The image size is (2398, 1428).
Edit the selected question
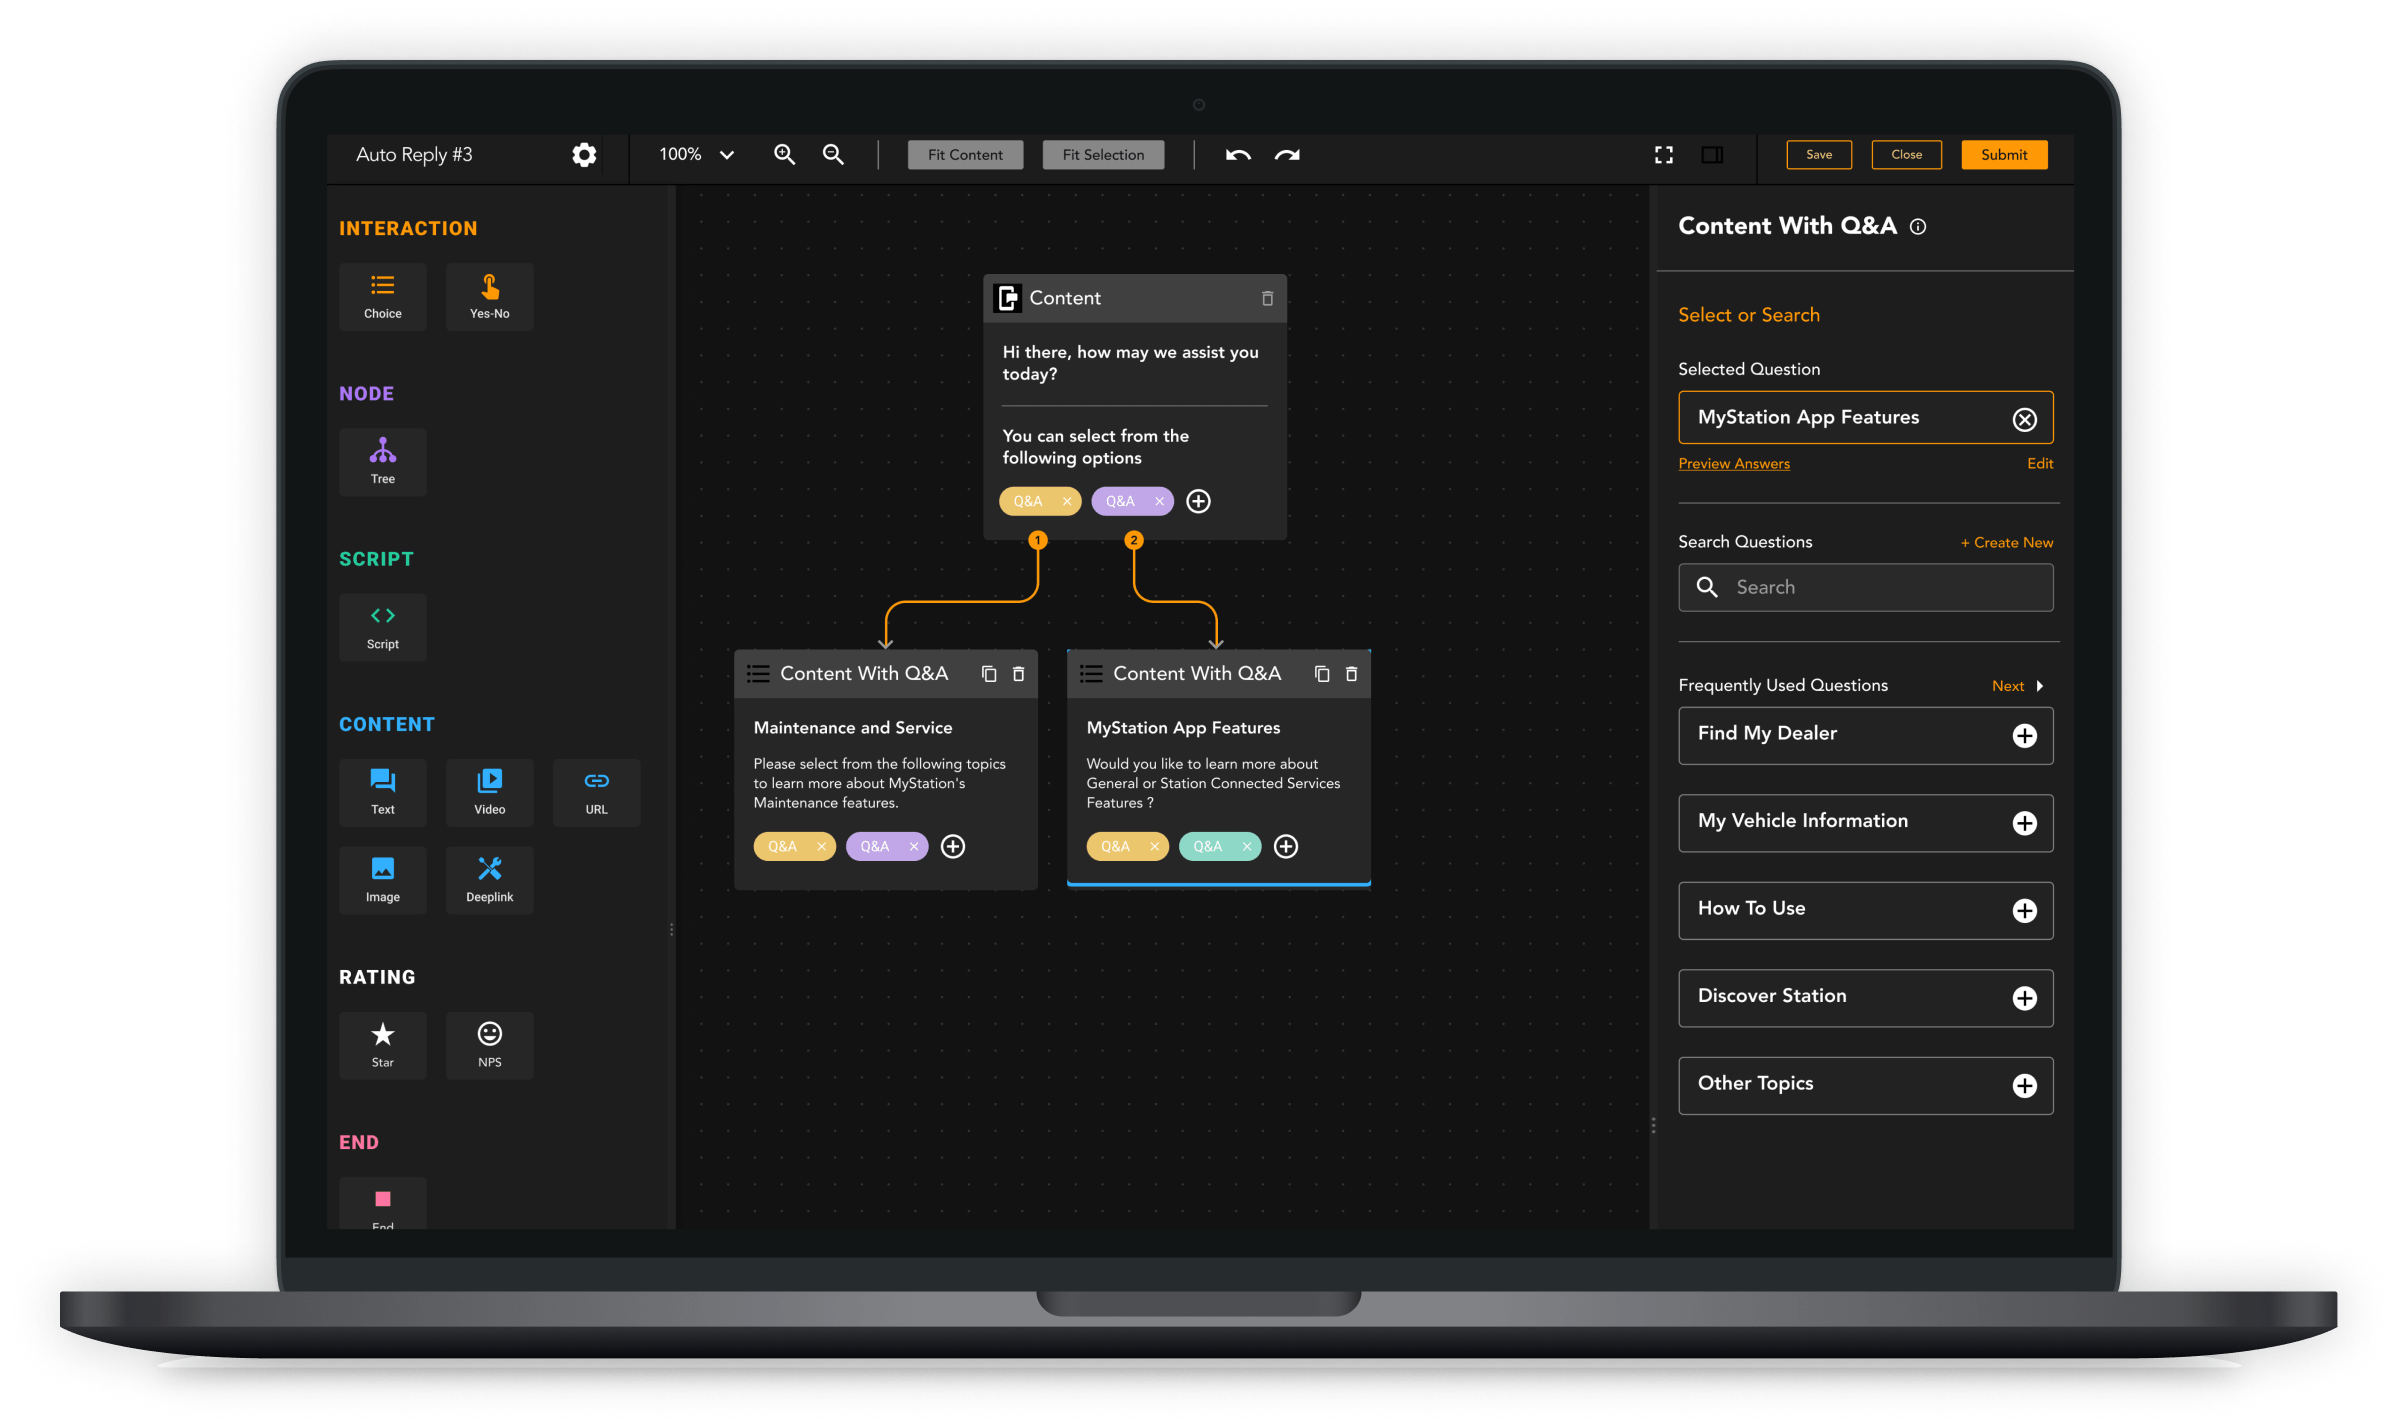[x=2040, y=463]
